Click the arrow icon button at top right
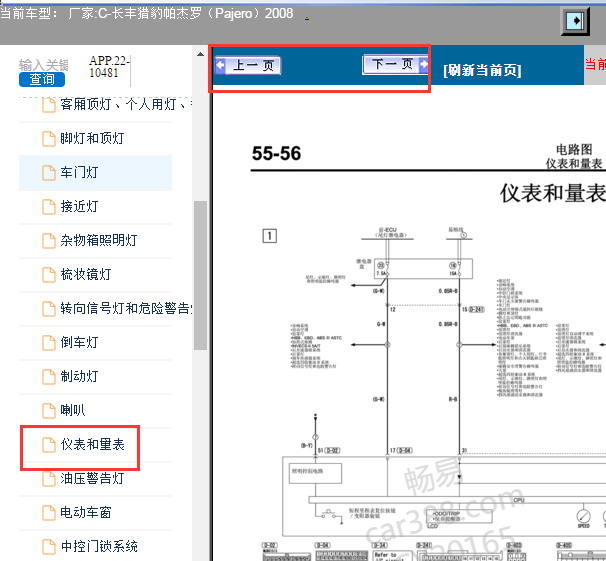 point(575,21)
